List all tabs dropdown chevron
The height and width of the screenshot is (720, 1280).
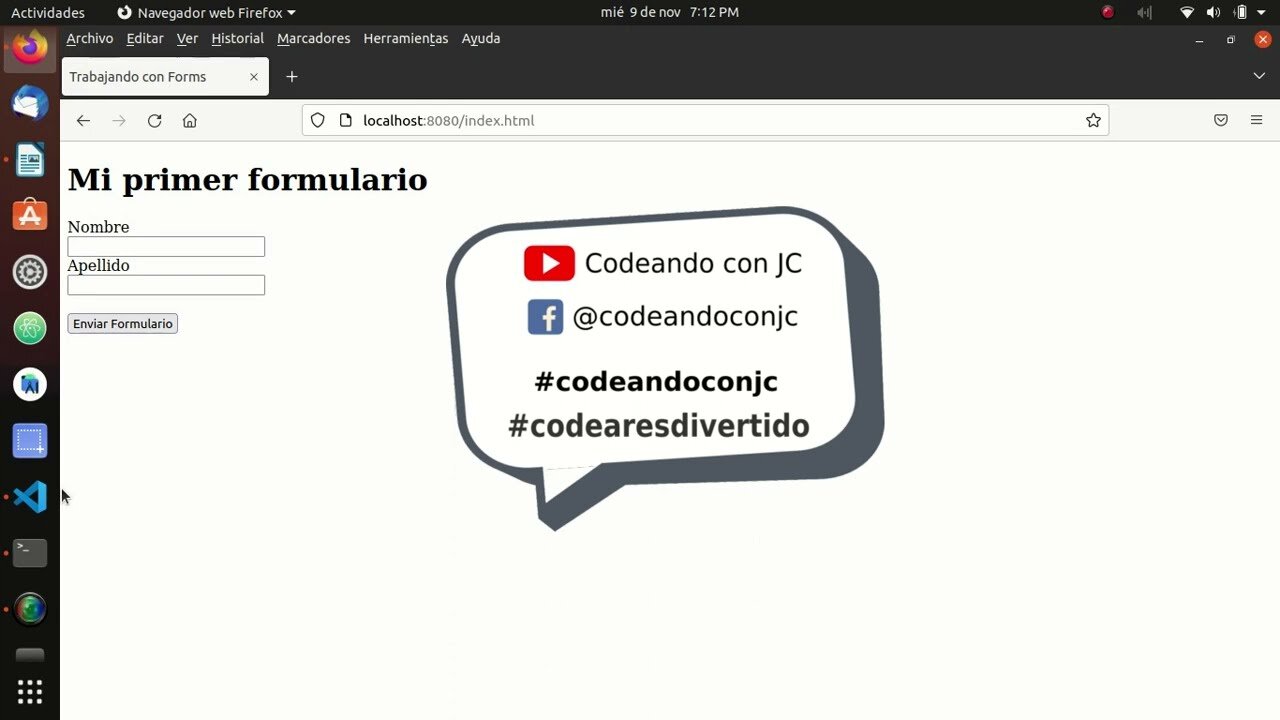pyautogui.click(x=1259, y=76)
